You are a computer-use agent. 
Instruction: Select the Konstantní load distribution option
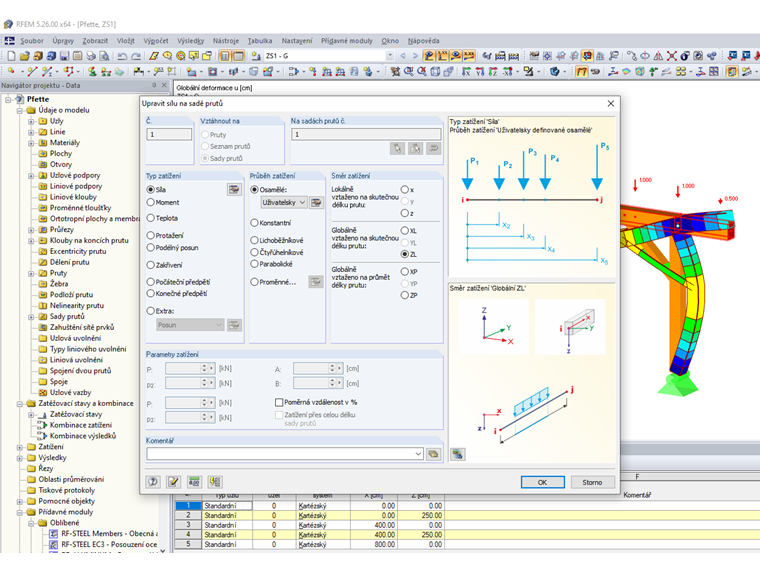pos(254,222)
